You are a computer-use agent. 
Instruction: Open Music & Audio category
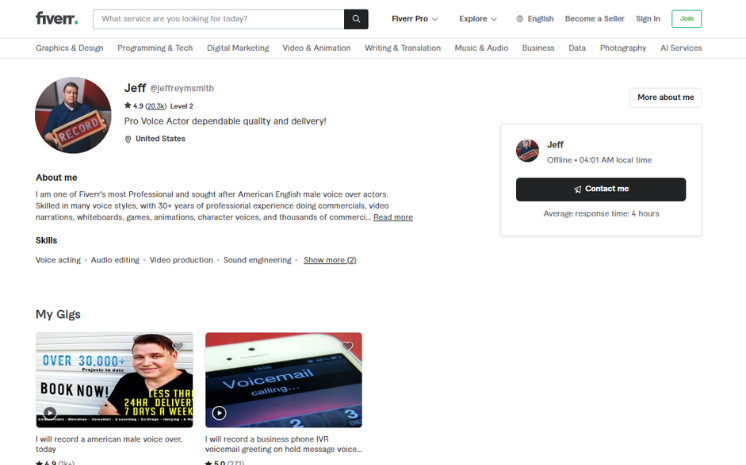pyautogui.click(x=481, y=48)
